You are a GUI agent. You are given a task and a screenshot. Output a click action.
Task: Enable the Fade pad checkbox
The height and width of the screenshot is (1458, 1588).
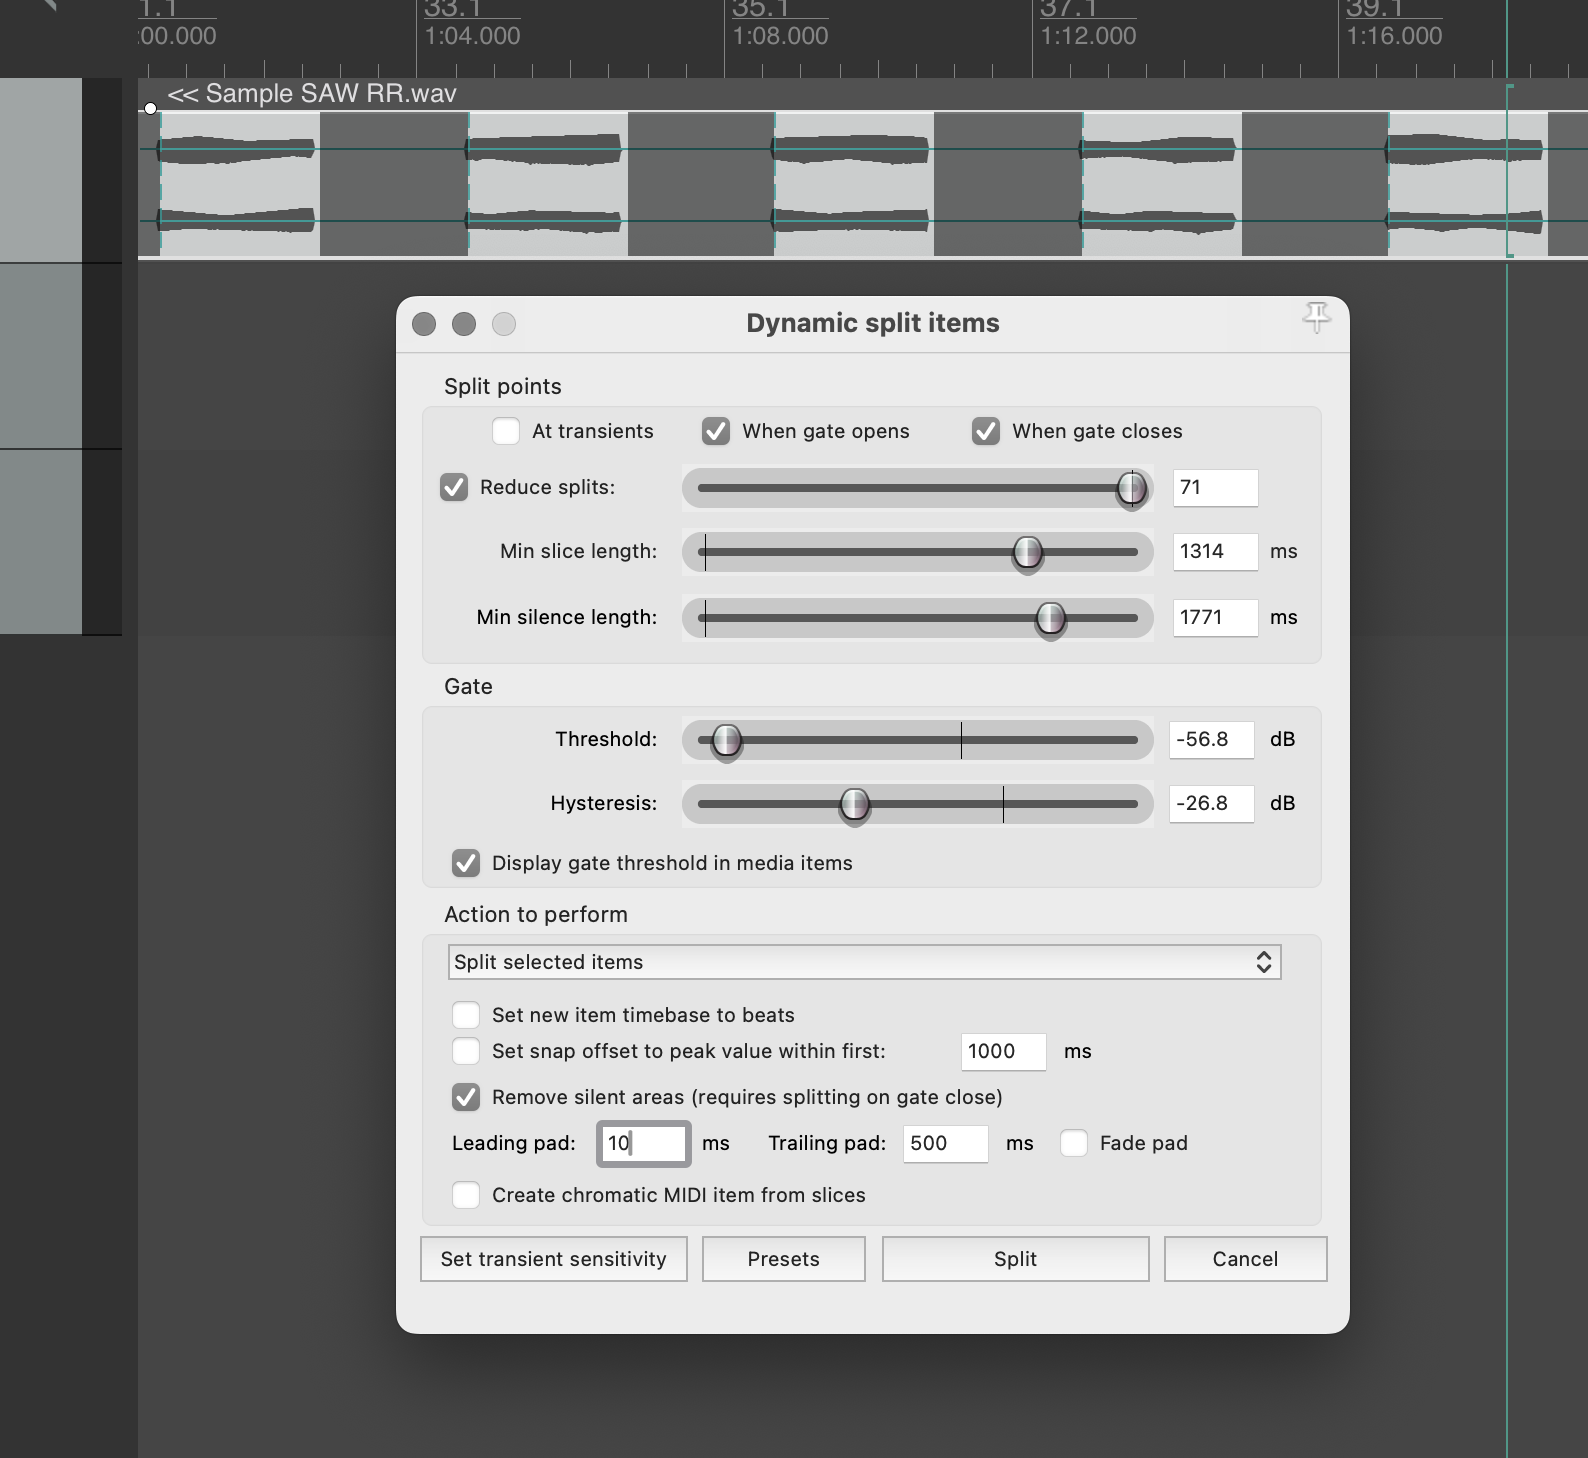pyautogui.click(x=1074, y=1143)
